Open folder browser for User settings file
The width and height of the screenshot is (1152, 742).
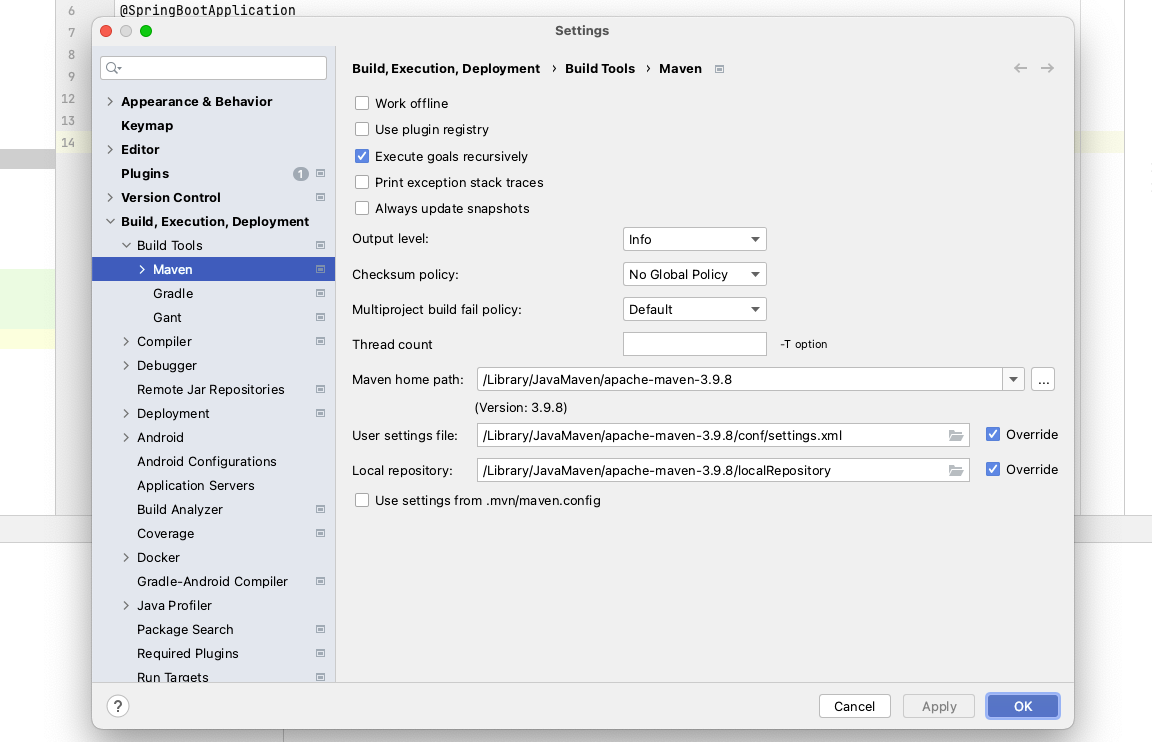955,436
